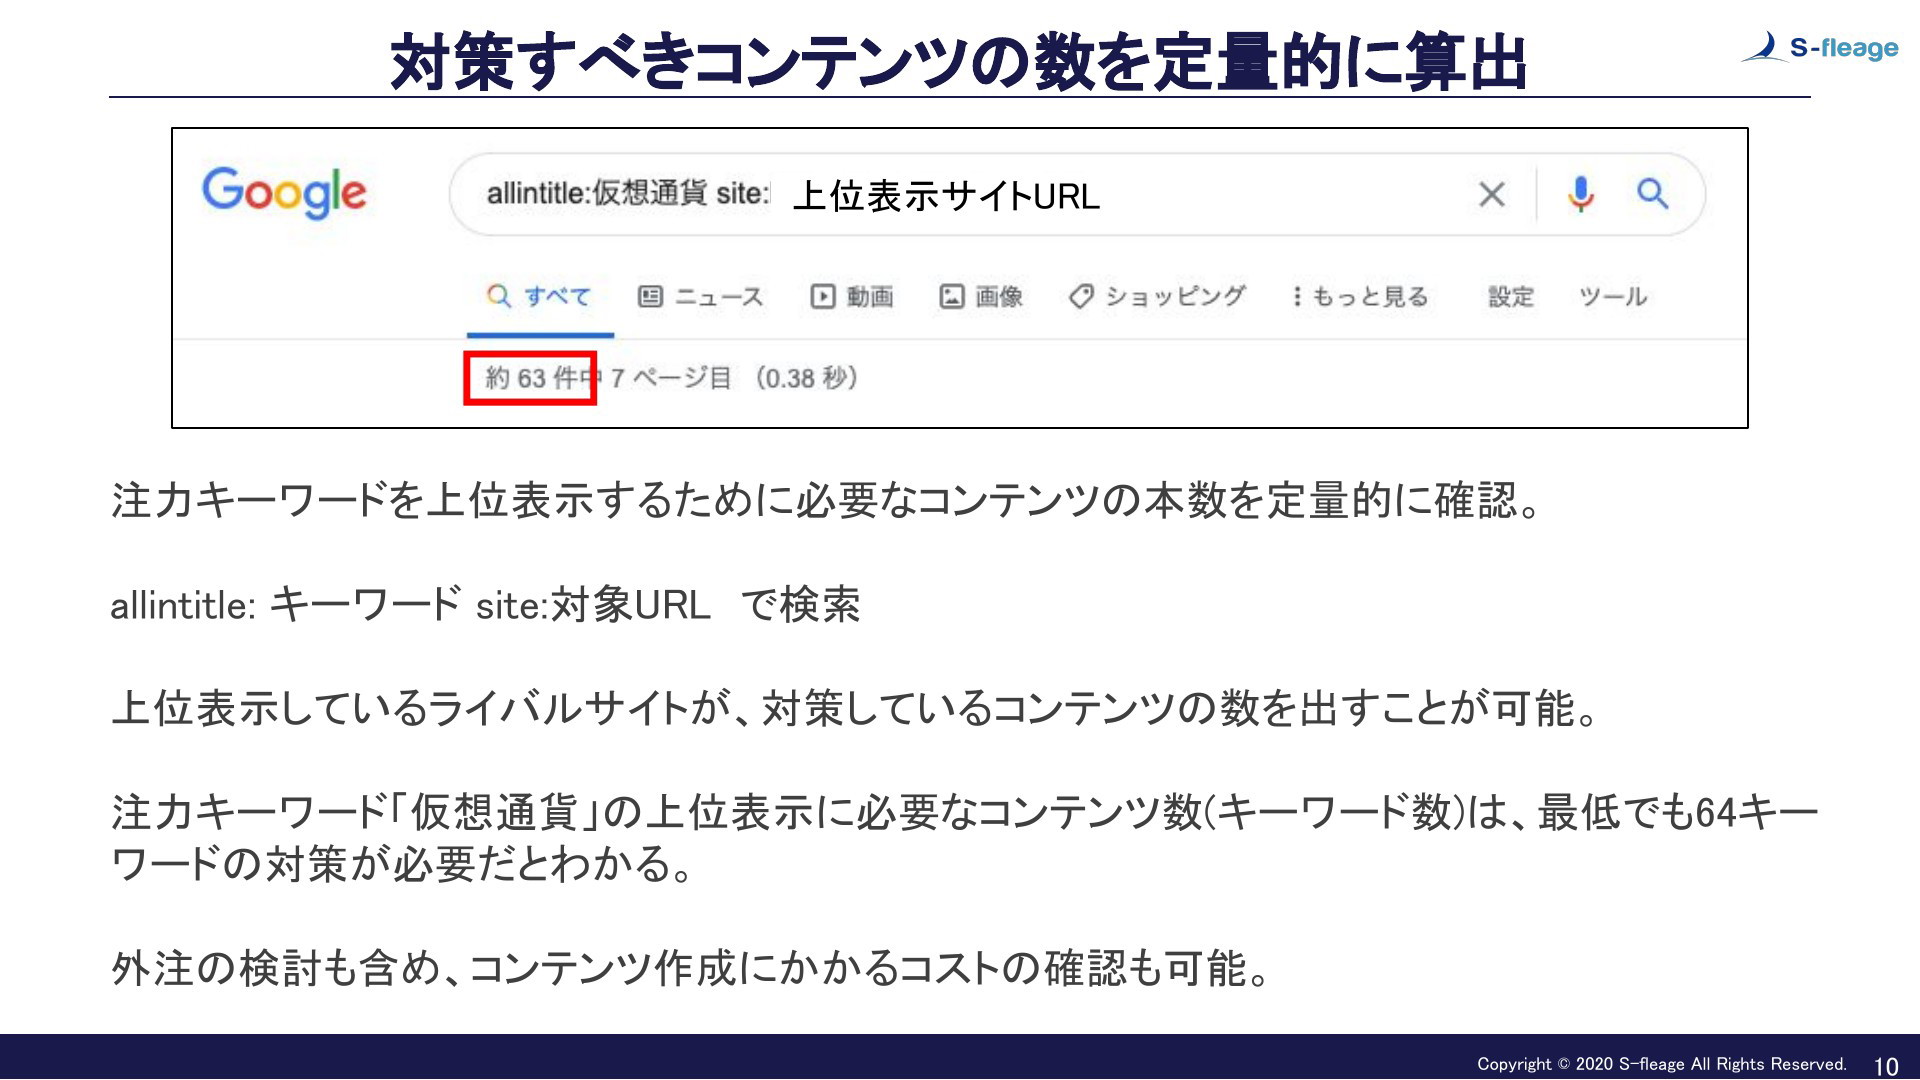Click the page number 10
Viewport: 1920px width, 1080px height.
(1886, 1066)
